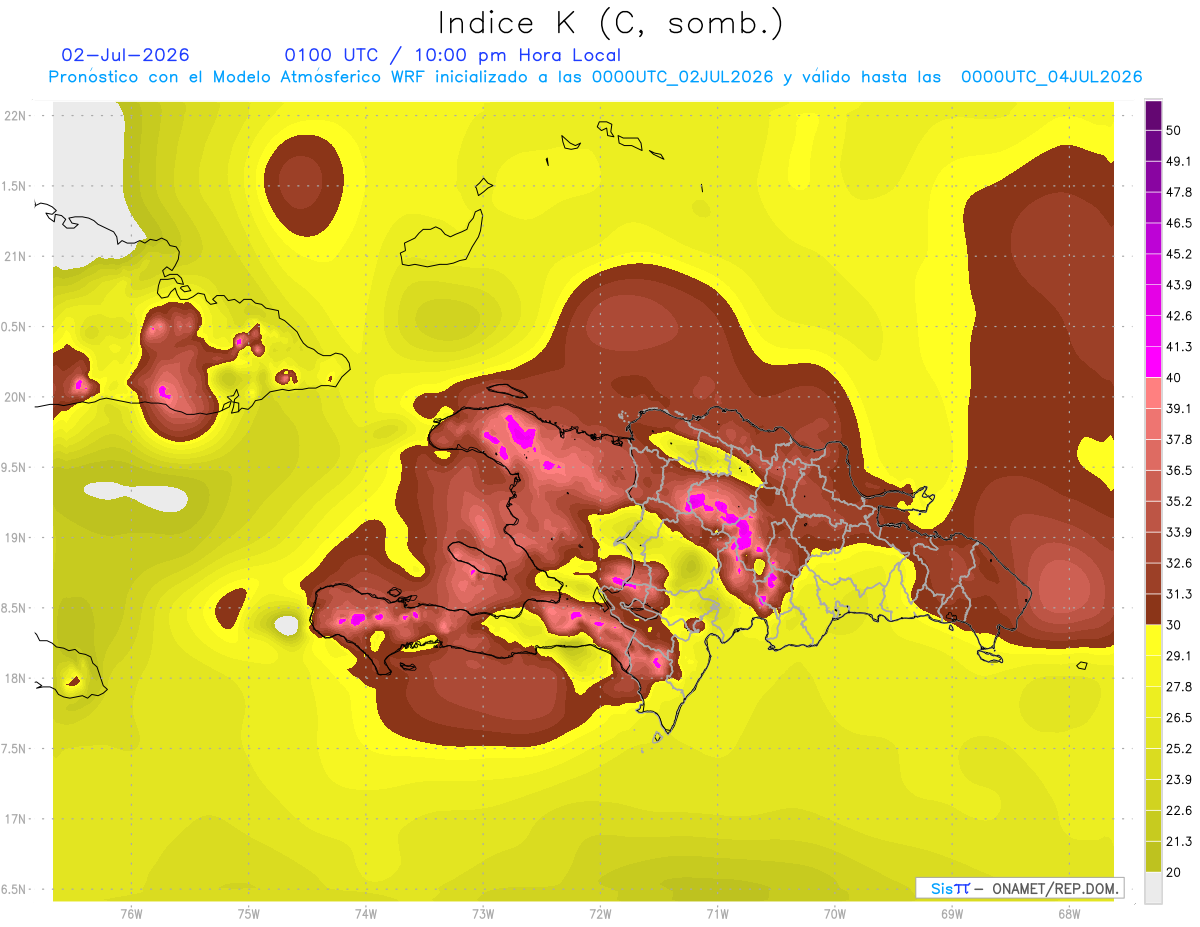
Task: Click the '29.1' colorbar value
Action: coord(1179,656)
